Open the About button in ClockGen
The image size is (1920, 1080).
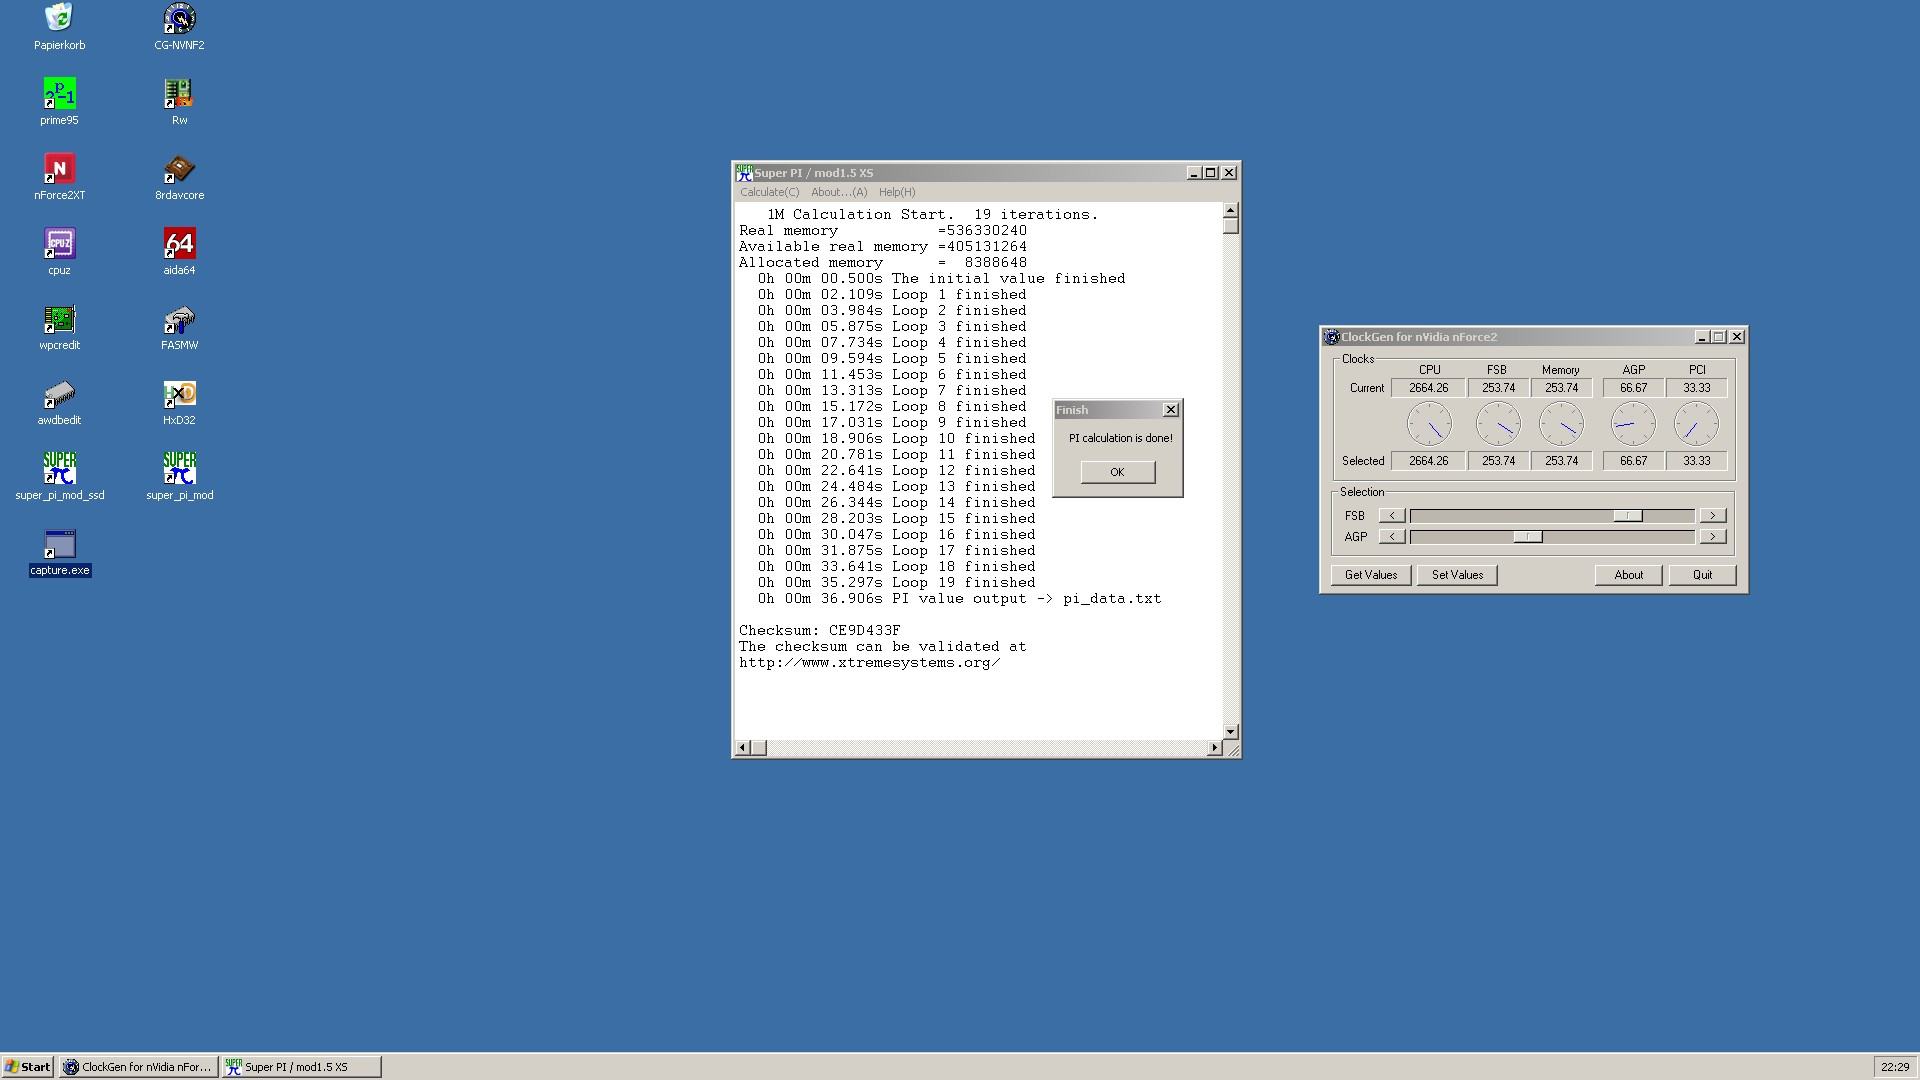pyautogui.click(x=1628, y=575)
